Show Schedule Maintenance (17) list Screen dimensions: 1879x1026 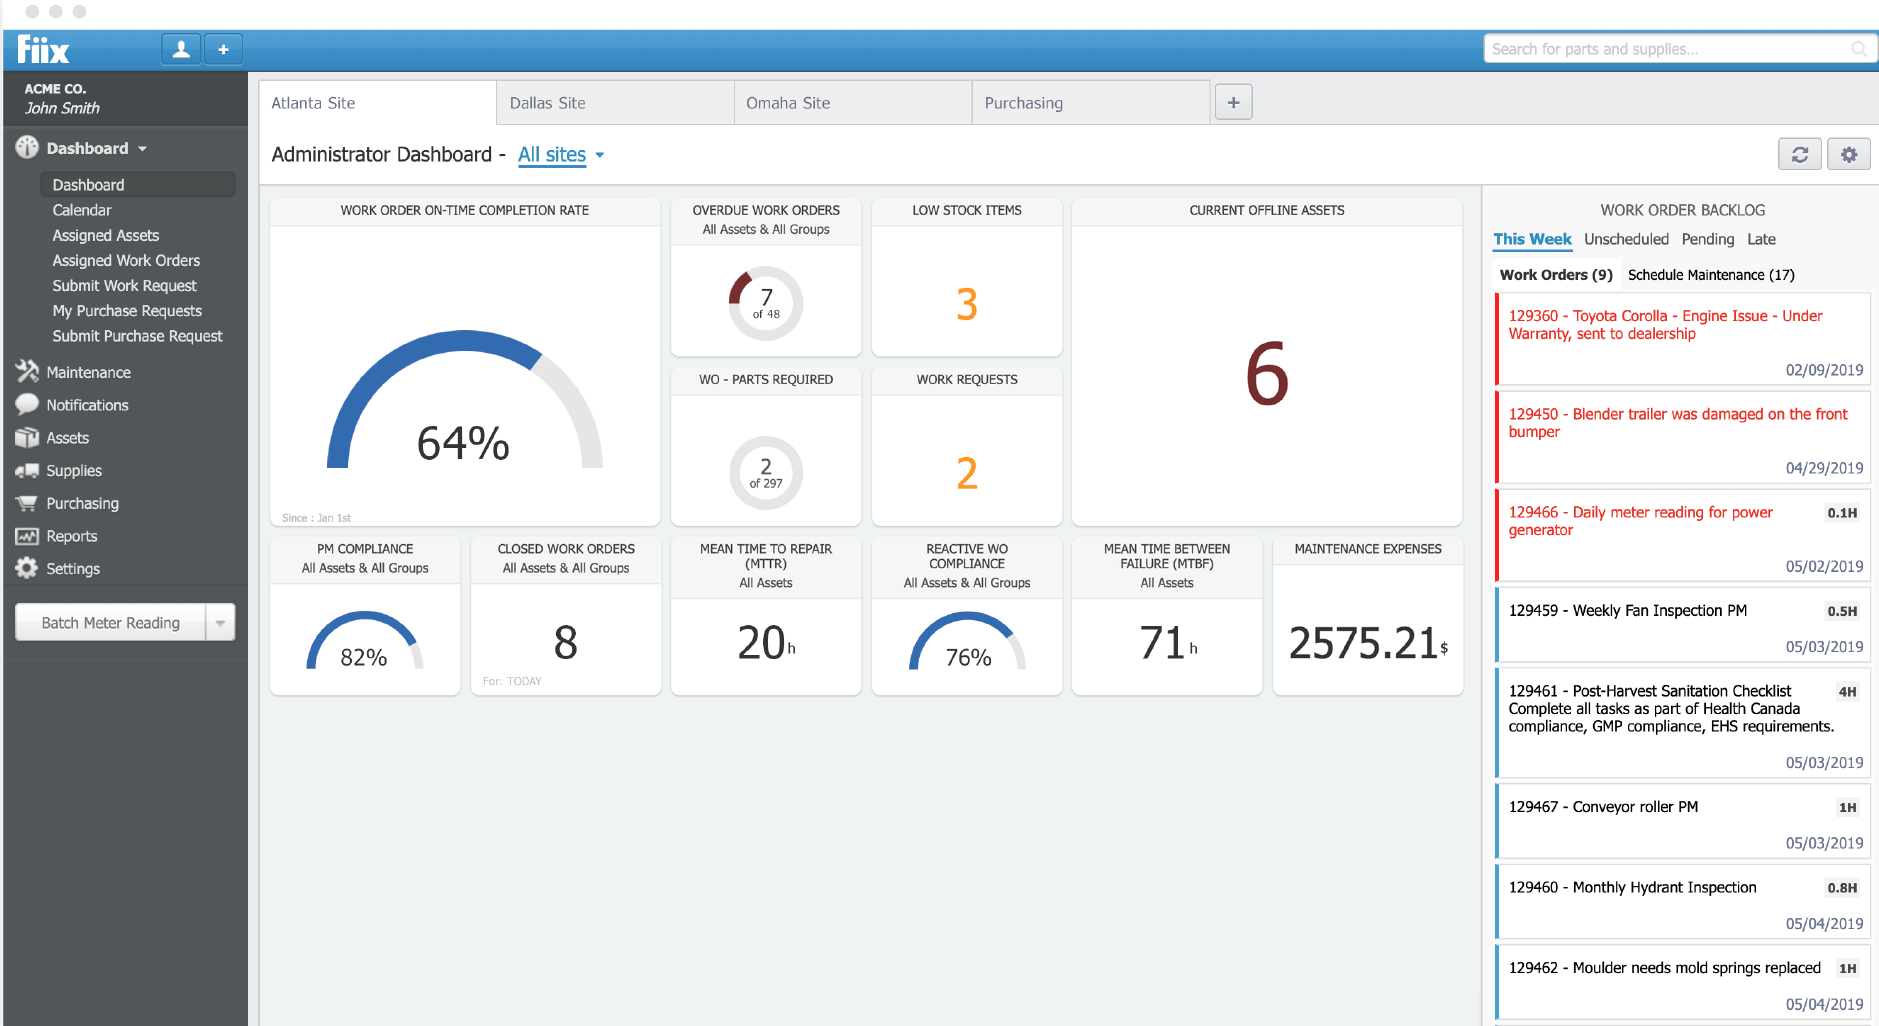tap(1711, 275)
